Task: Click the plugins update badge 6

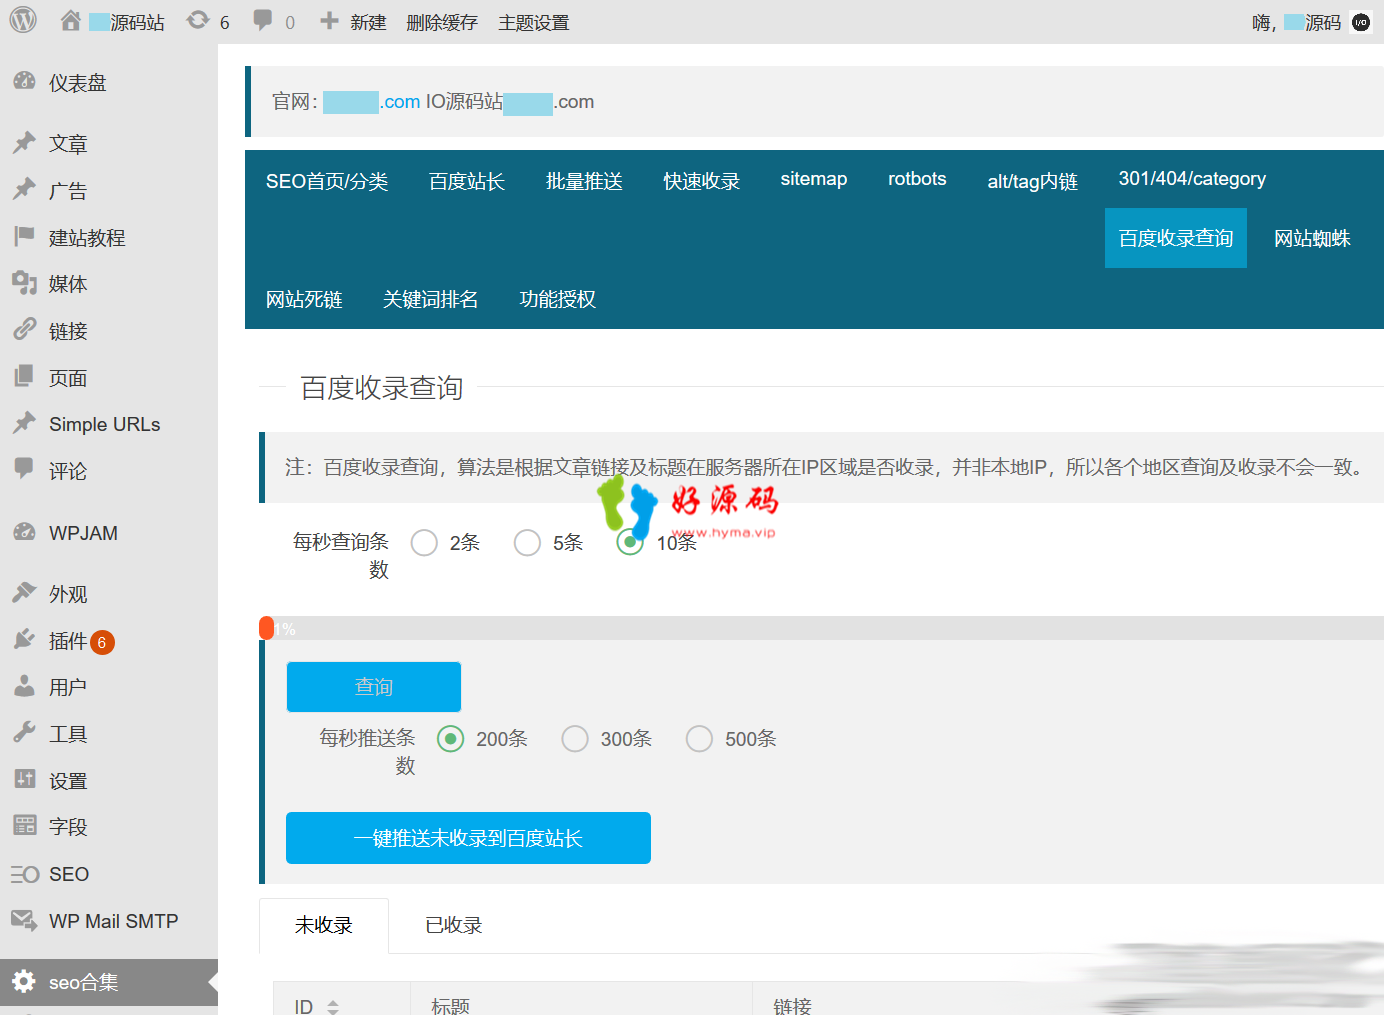Action: click(x=102, y=642)
